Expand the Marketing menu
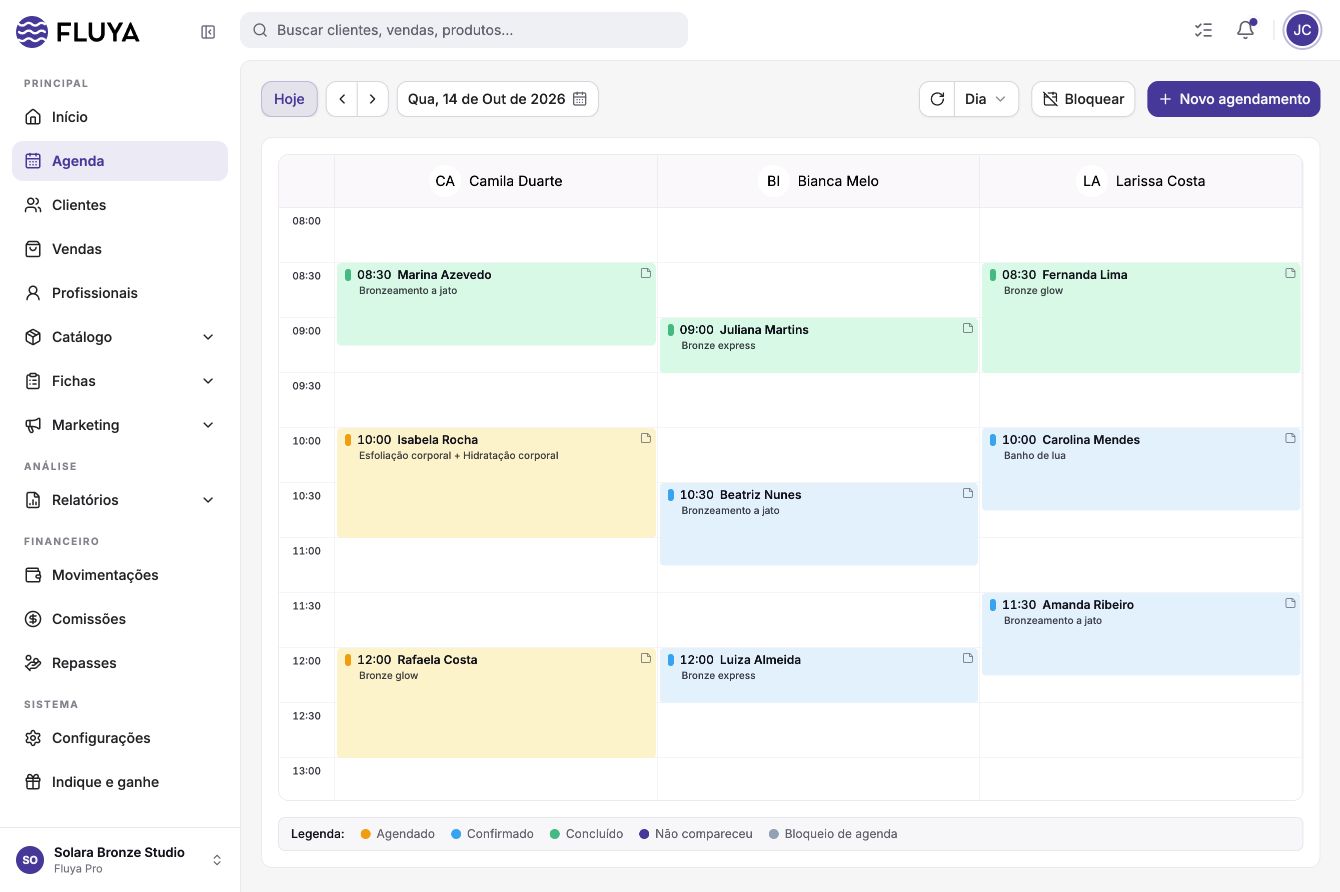The height and width of the screenshot is (892, 1340). (120, 425)
